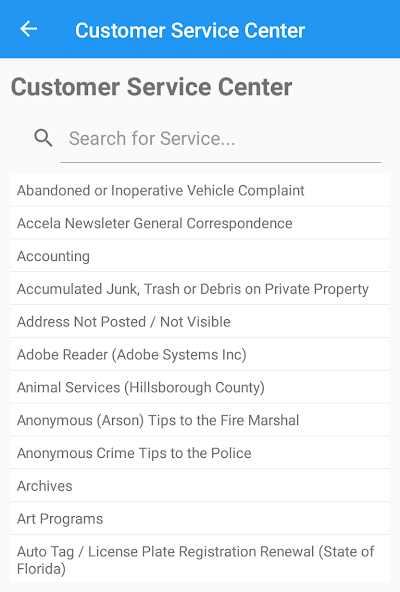Tap the back arrow icon
This screenshot has height=592, width=400.
pos(29,29)
